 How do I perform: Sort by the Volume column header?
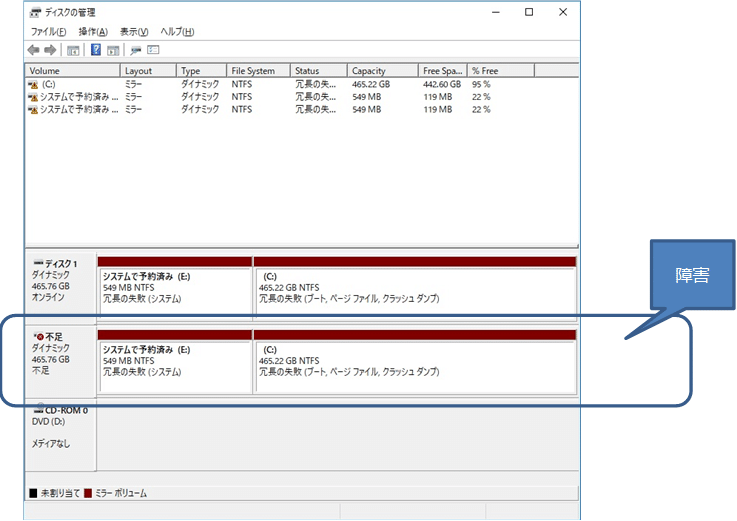tap(73, 71)
